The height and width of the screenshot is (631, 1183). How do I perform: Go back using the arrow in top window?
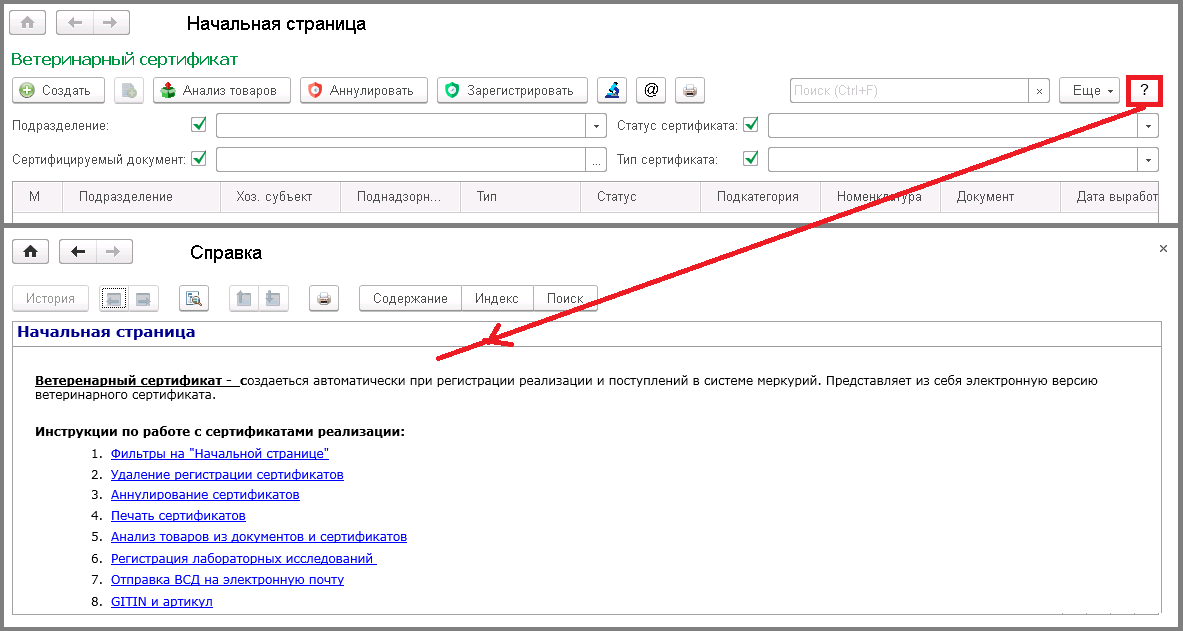[x=75, y=23]
